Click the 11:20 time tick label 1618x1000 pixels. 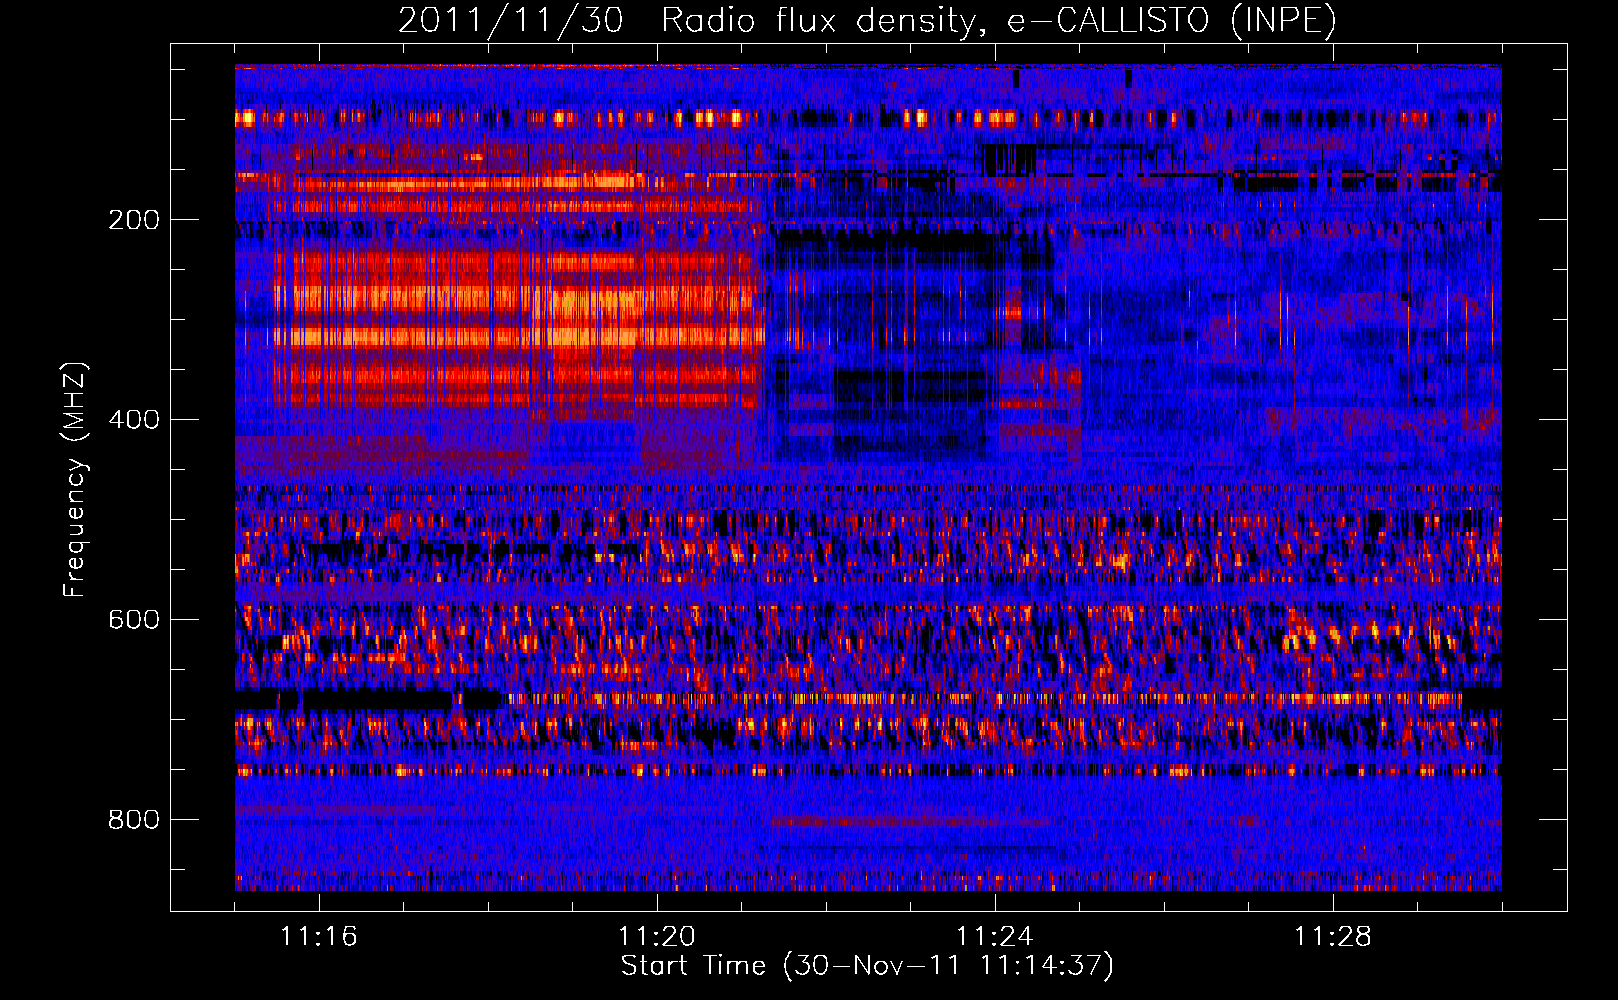tap(657, 937)
